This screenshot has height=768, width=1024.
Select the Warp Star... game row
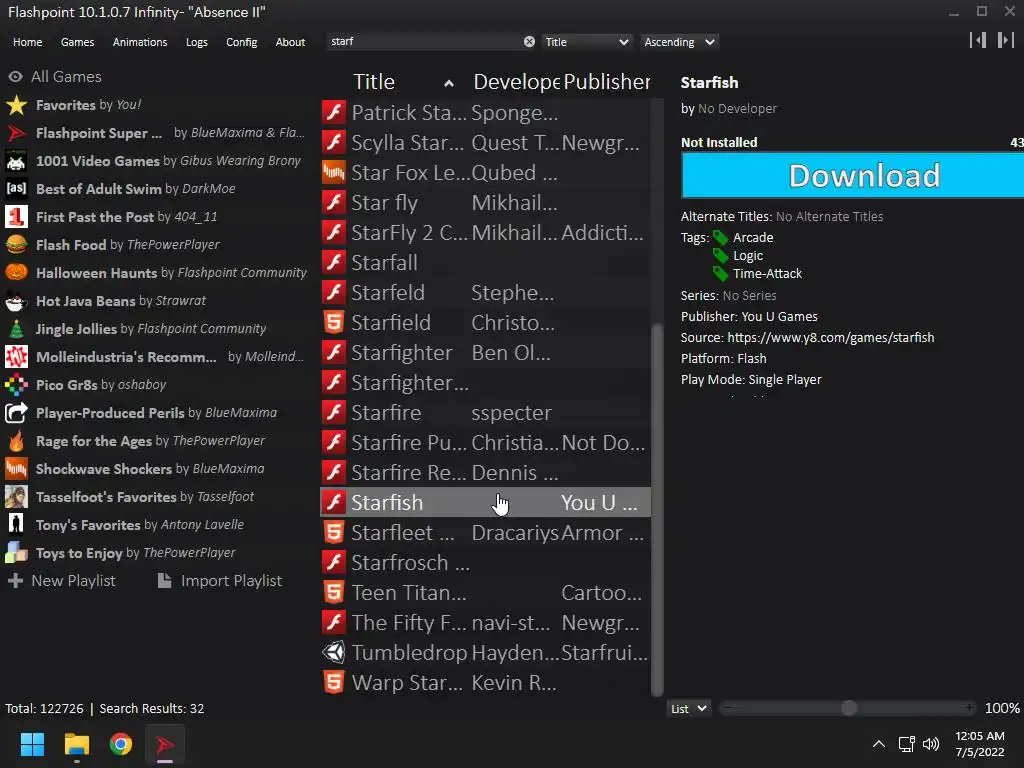[x=485, y=682]
